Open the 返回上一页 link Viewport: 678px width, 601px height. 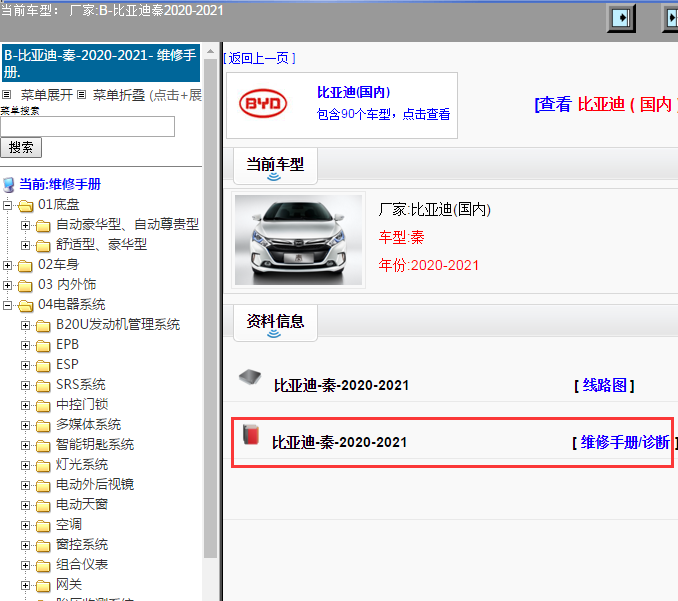259,58
